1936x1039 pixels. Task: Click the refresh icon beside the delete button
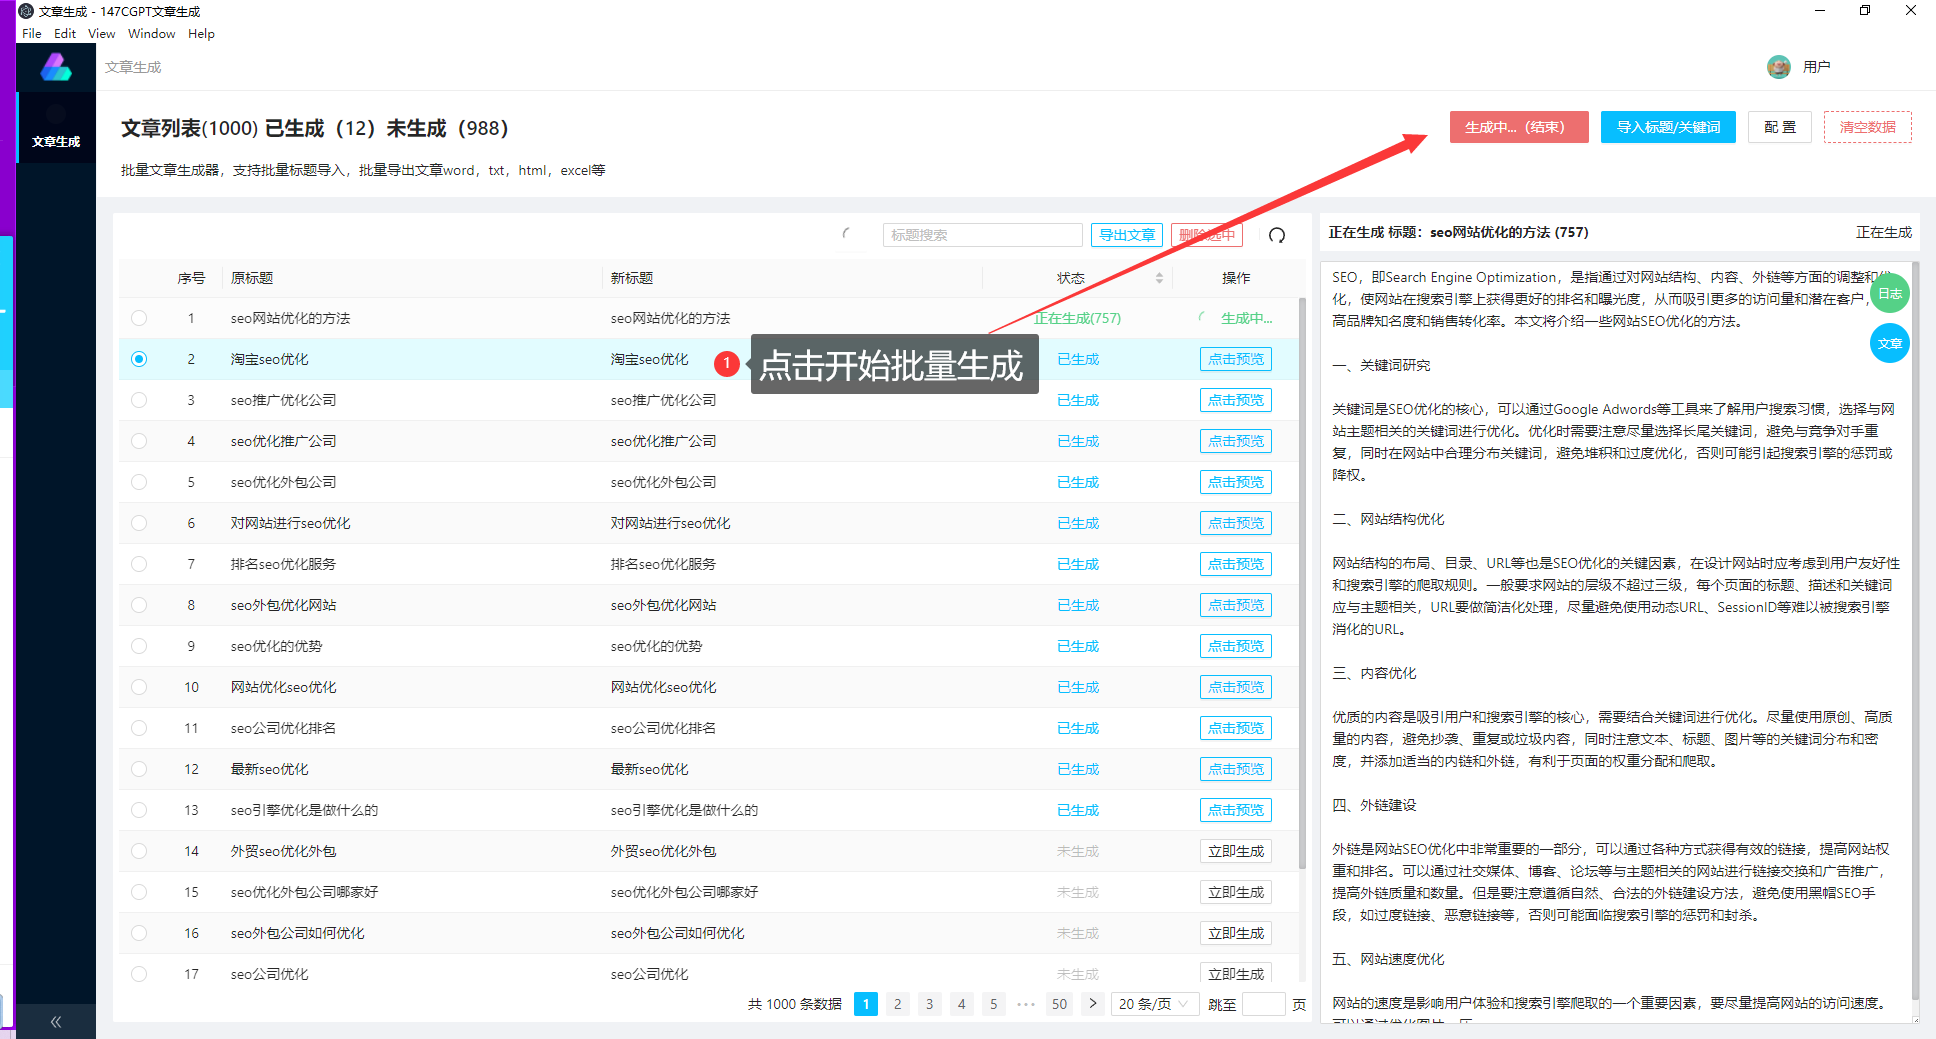pyautogui.click(x=1277, y=235)
